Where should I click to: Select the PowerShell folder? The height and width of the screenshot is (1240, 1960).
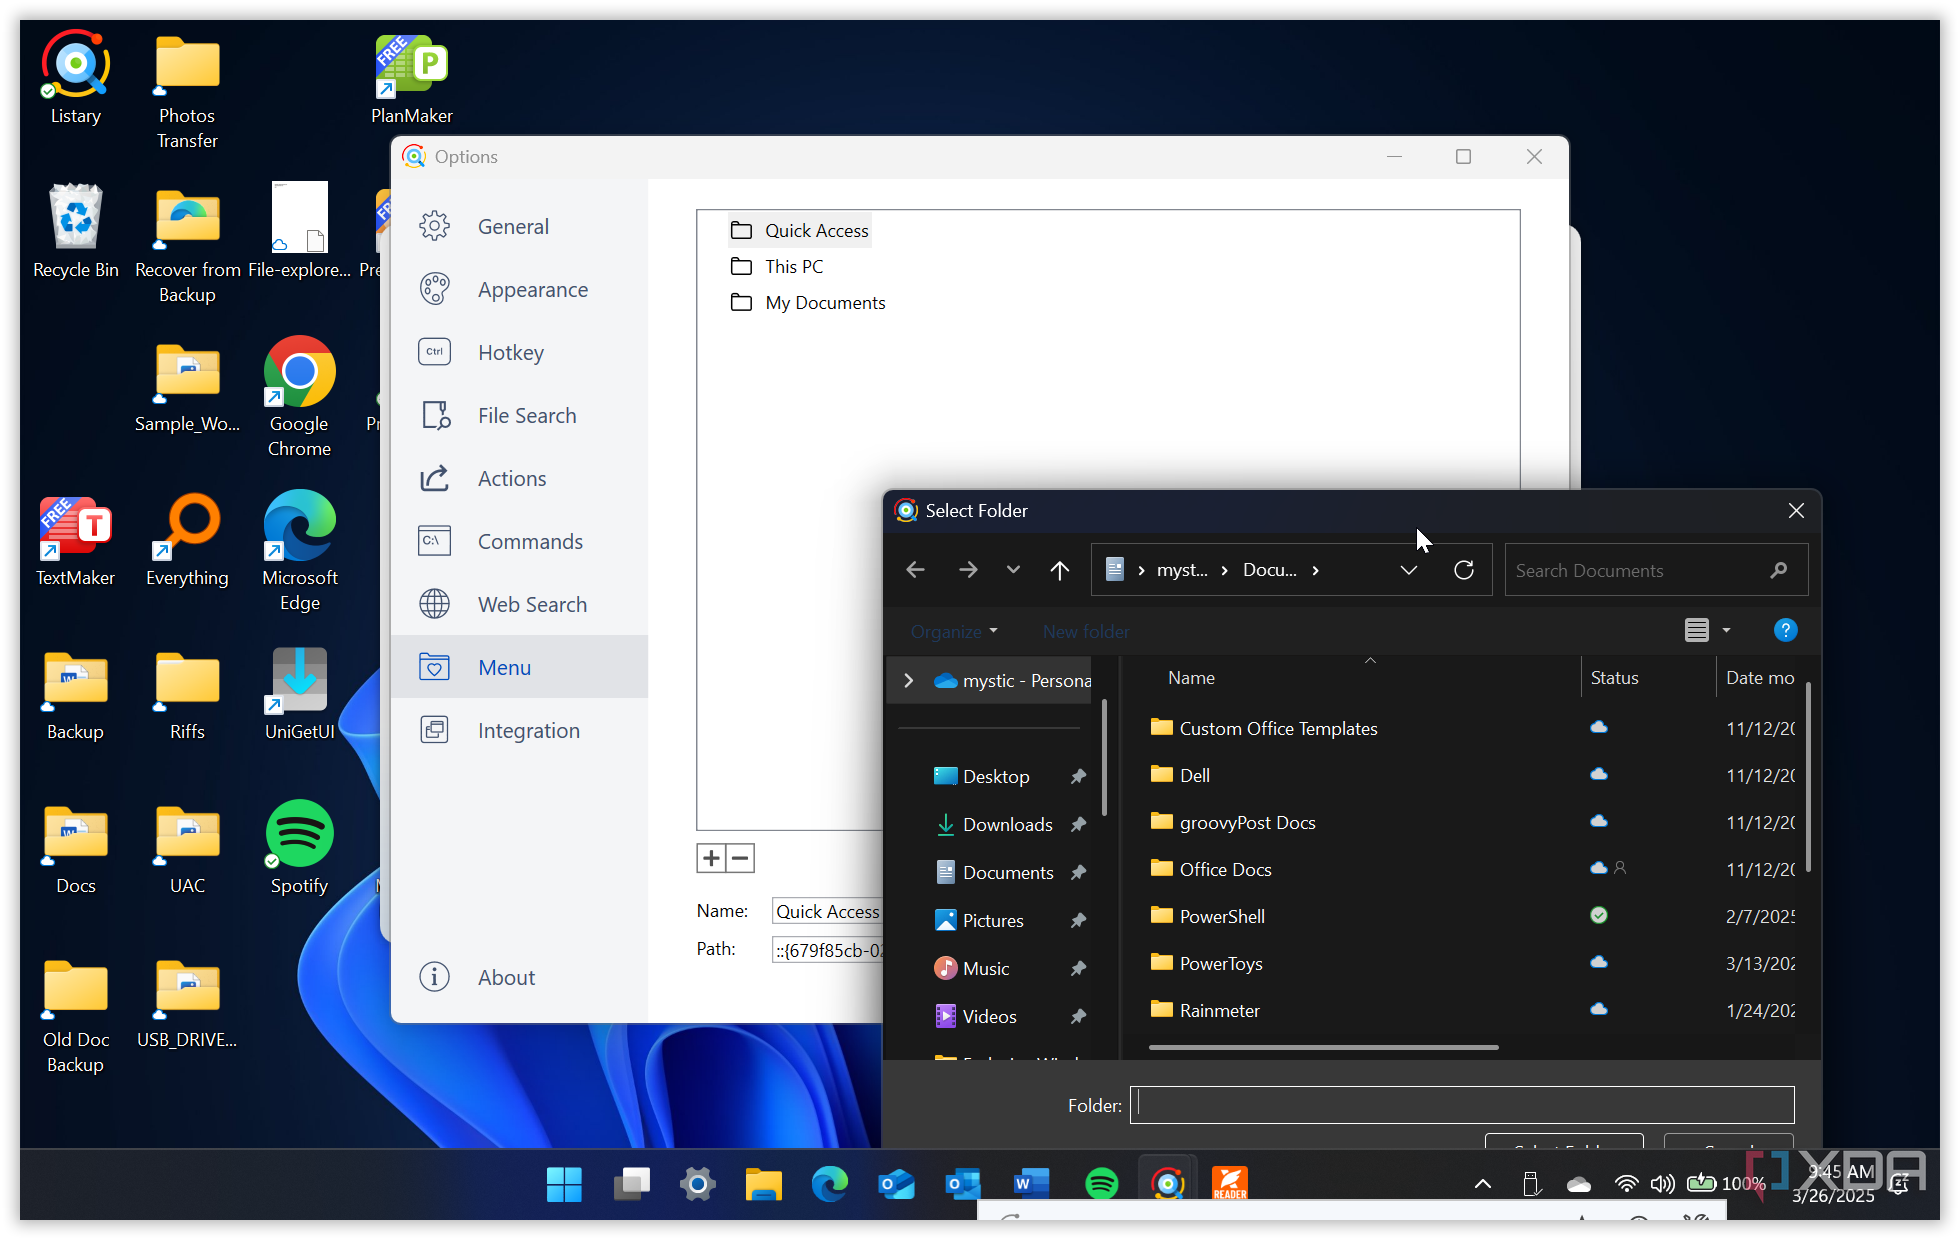[1207, 917]
